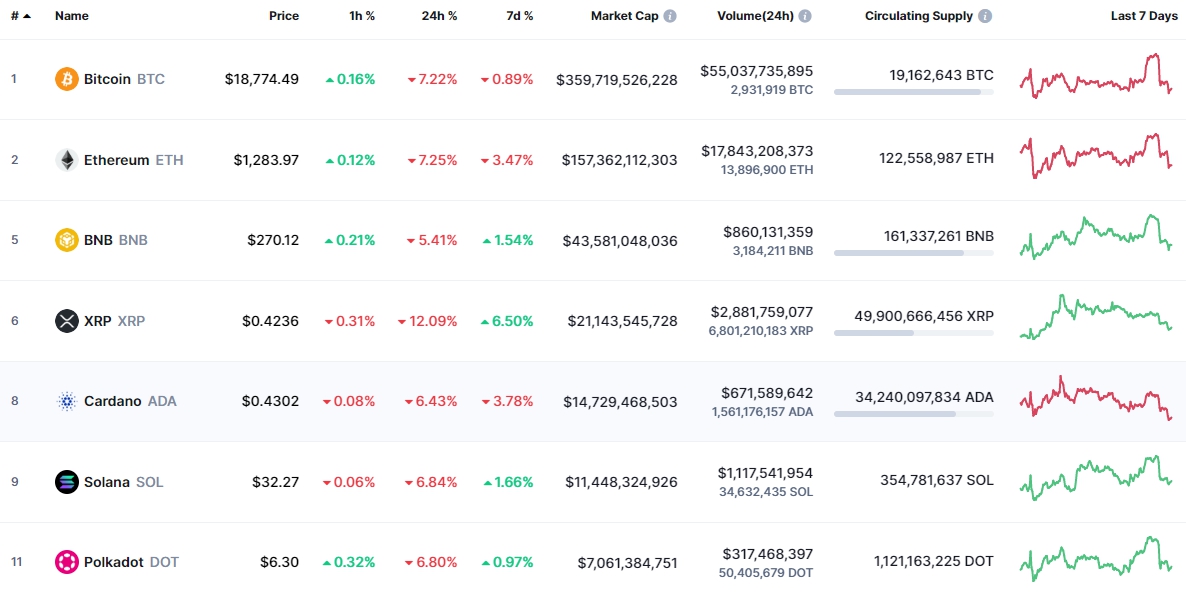Open the Ethereum coin page link
Screen dimensions: 1186x597
pyautogui.click(x=133, y=160)
